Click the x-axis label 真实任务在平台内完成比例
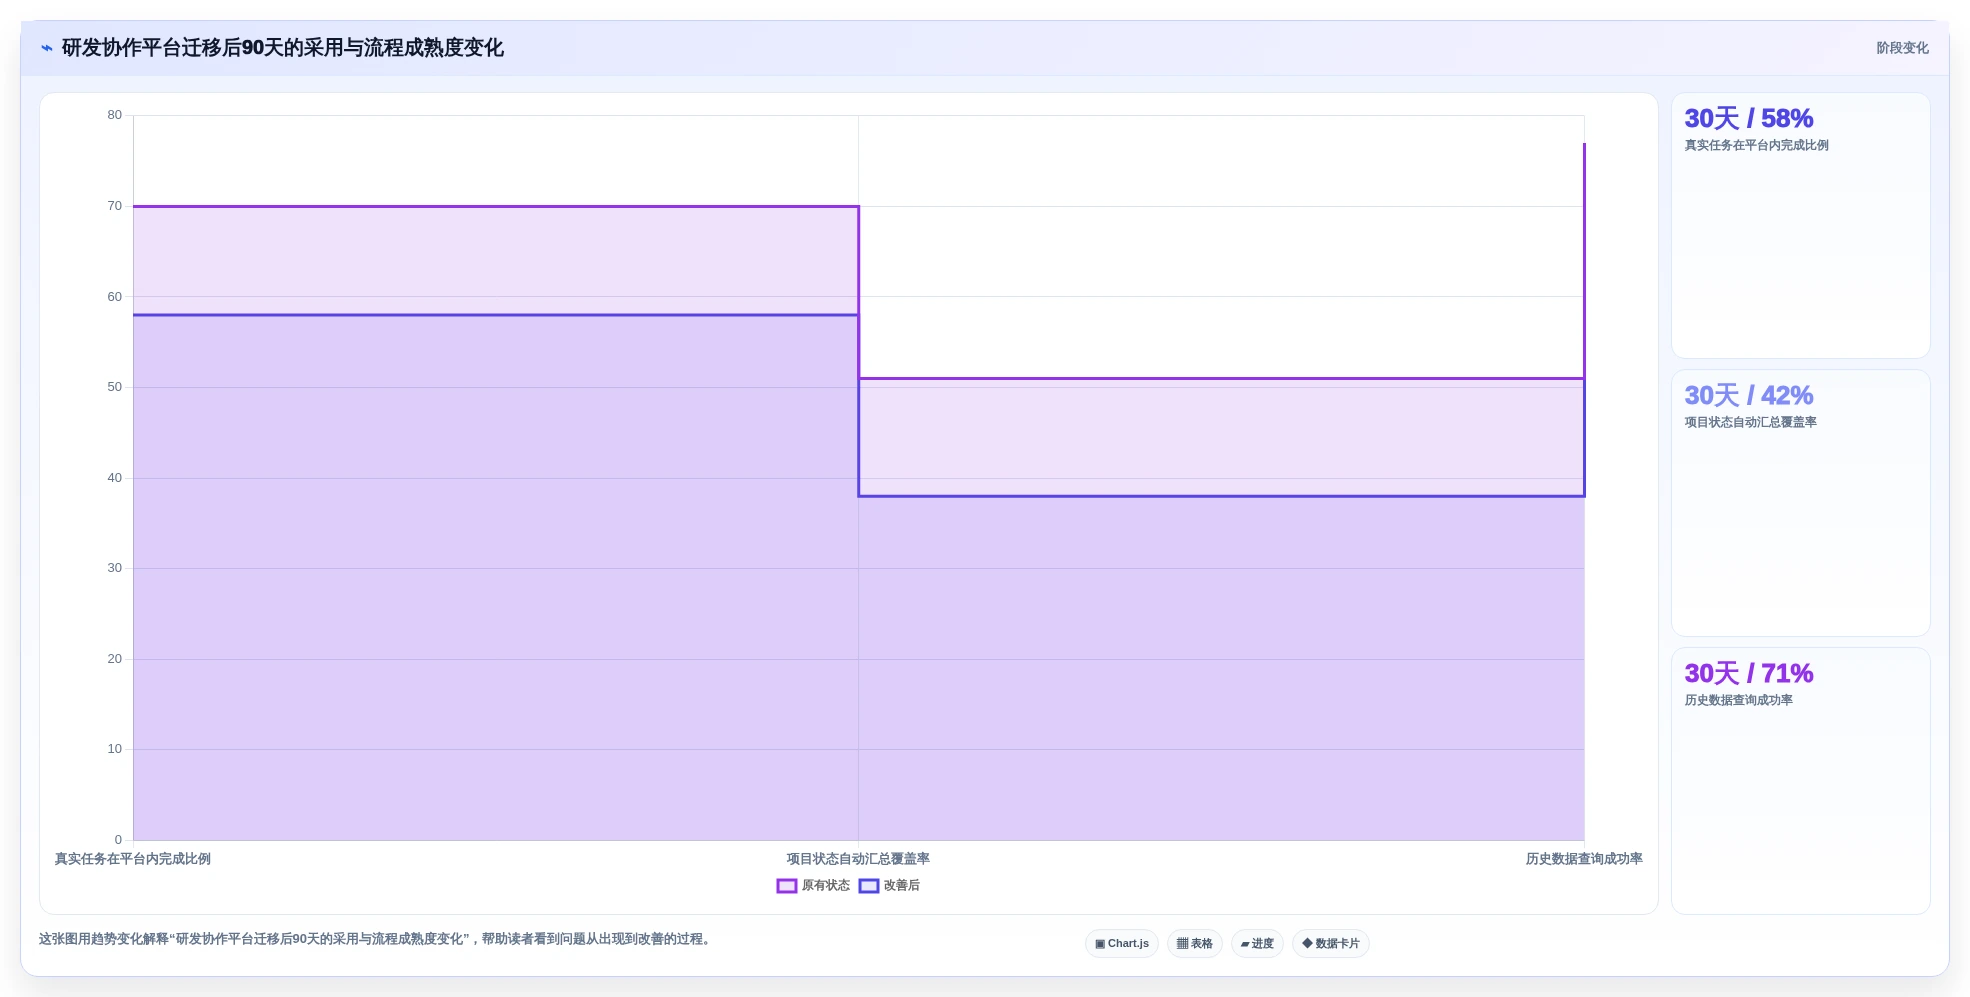 132,859
